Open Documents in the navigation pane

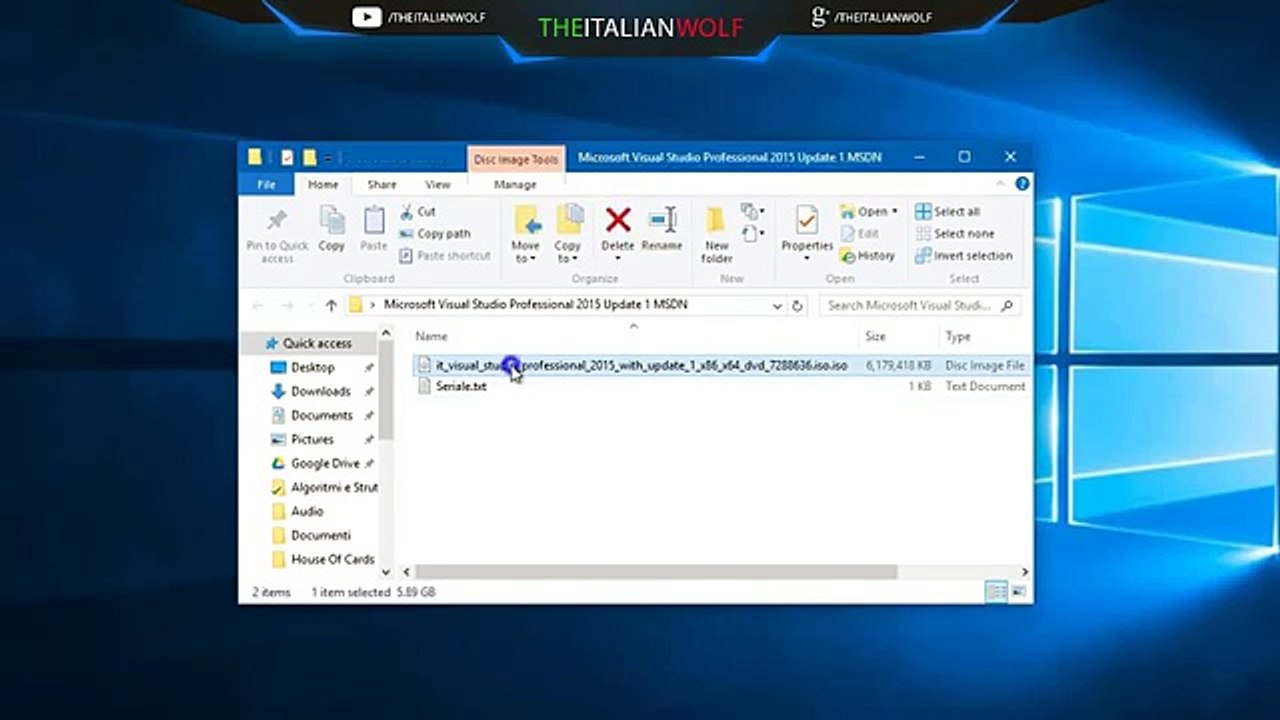[x=321, y=415]
